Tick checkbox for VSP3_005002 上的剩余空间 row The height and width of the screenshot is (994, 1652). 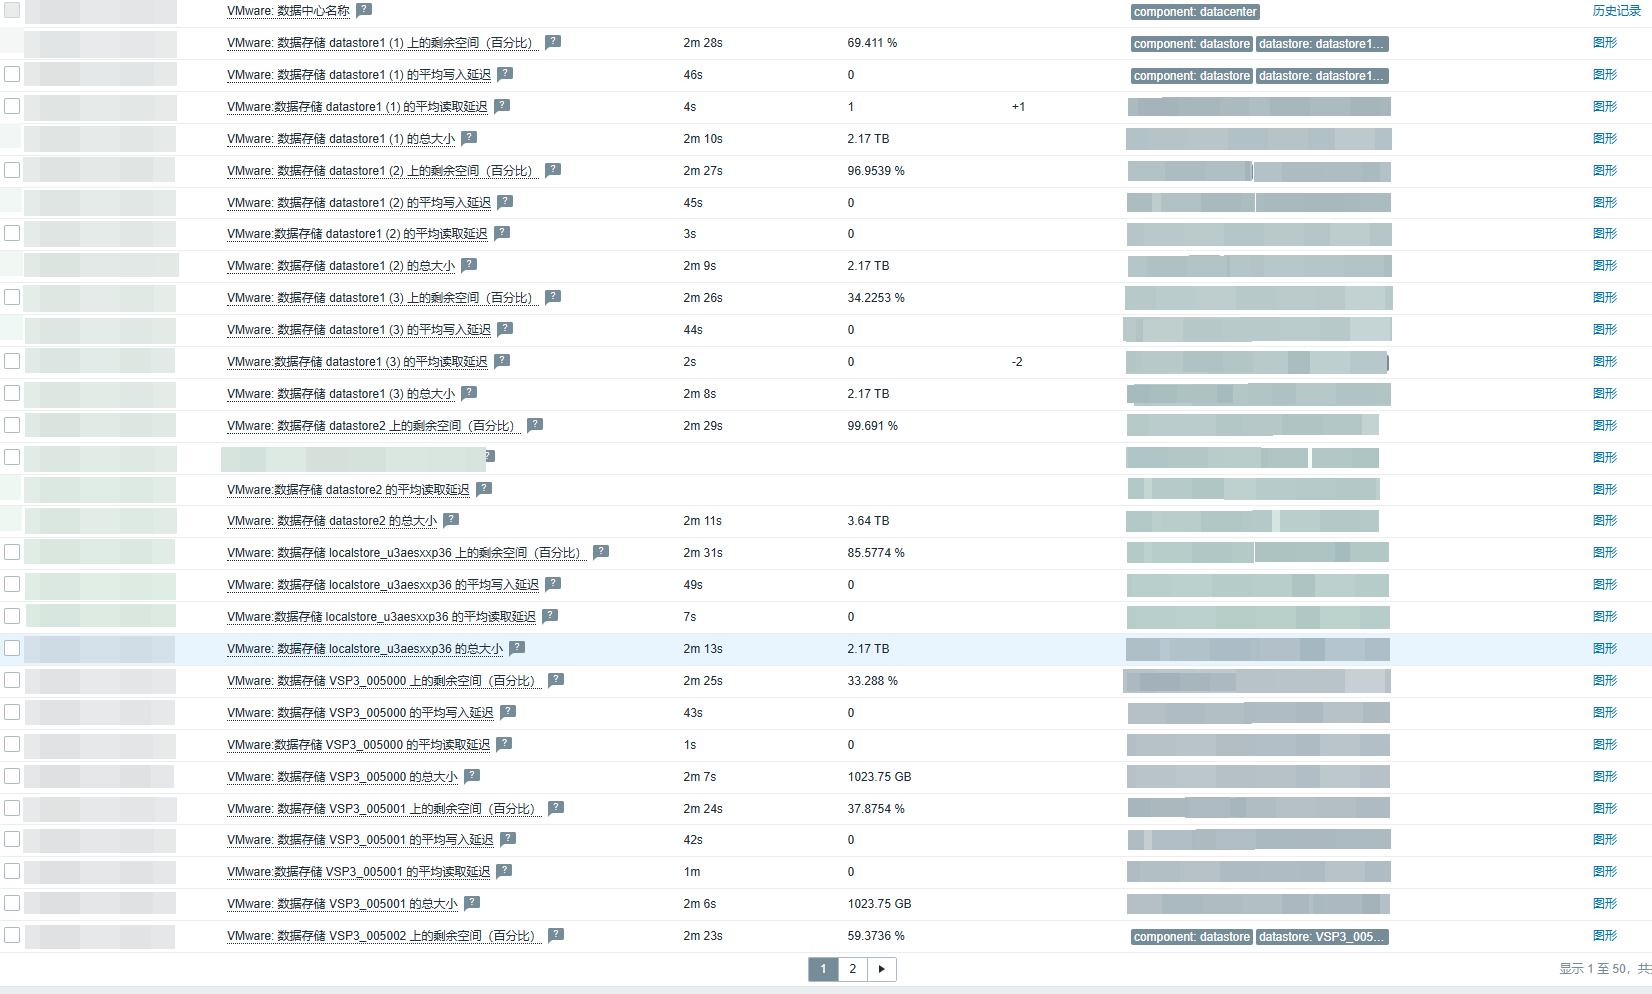pyautogui.click(x=12, y=935)
